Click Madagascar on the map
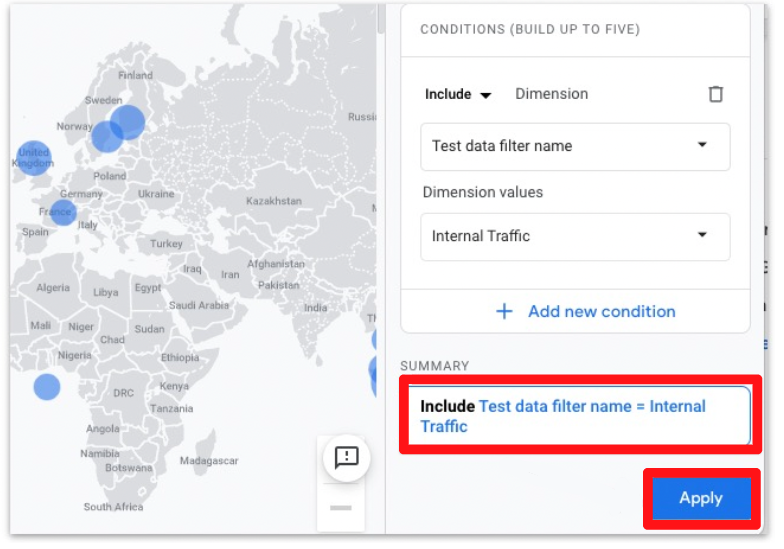The height and width of the screenshot is (549, 784). [x=210, y=461]
